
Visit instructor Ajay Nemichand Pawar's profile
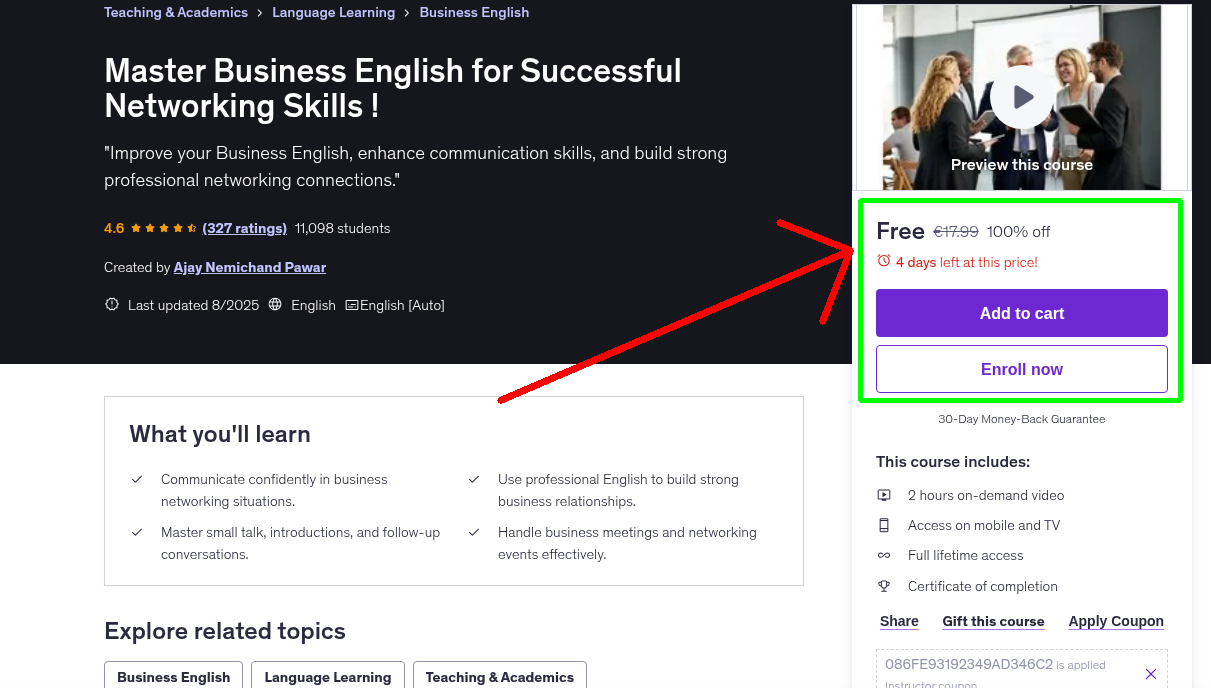pyautogui.click(x=249, y=267)
